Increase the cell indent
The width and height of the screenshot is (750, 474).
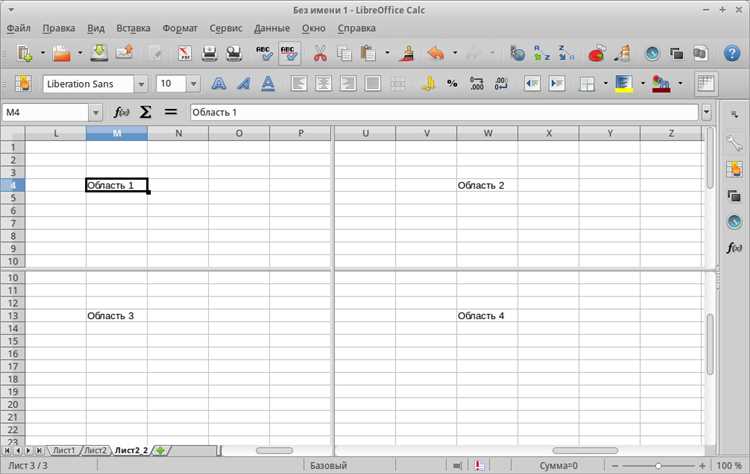coord(557,84)
